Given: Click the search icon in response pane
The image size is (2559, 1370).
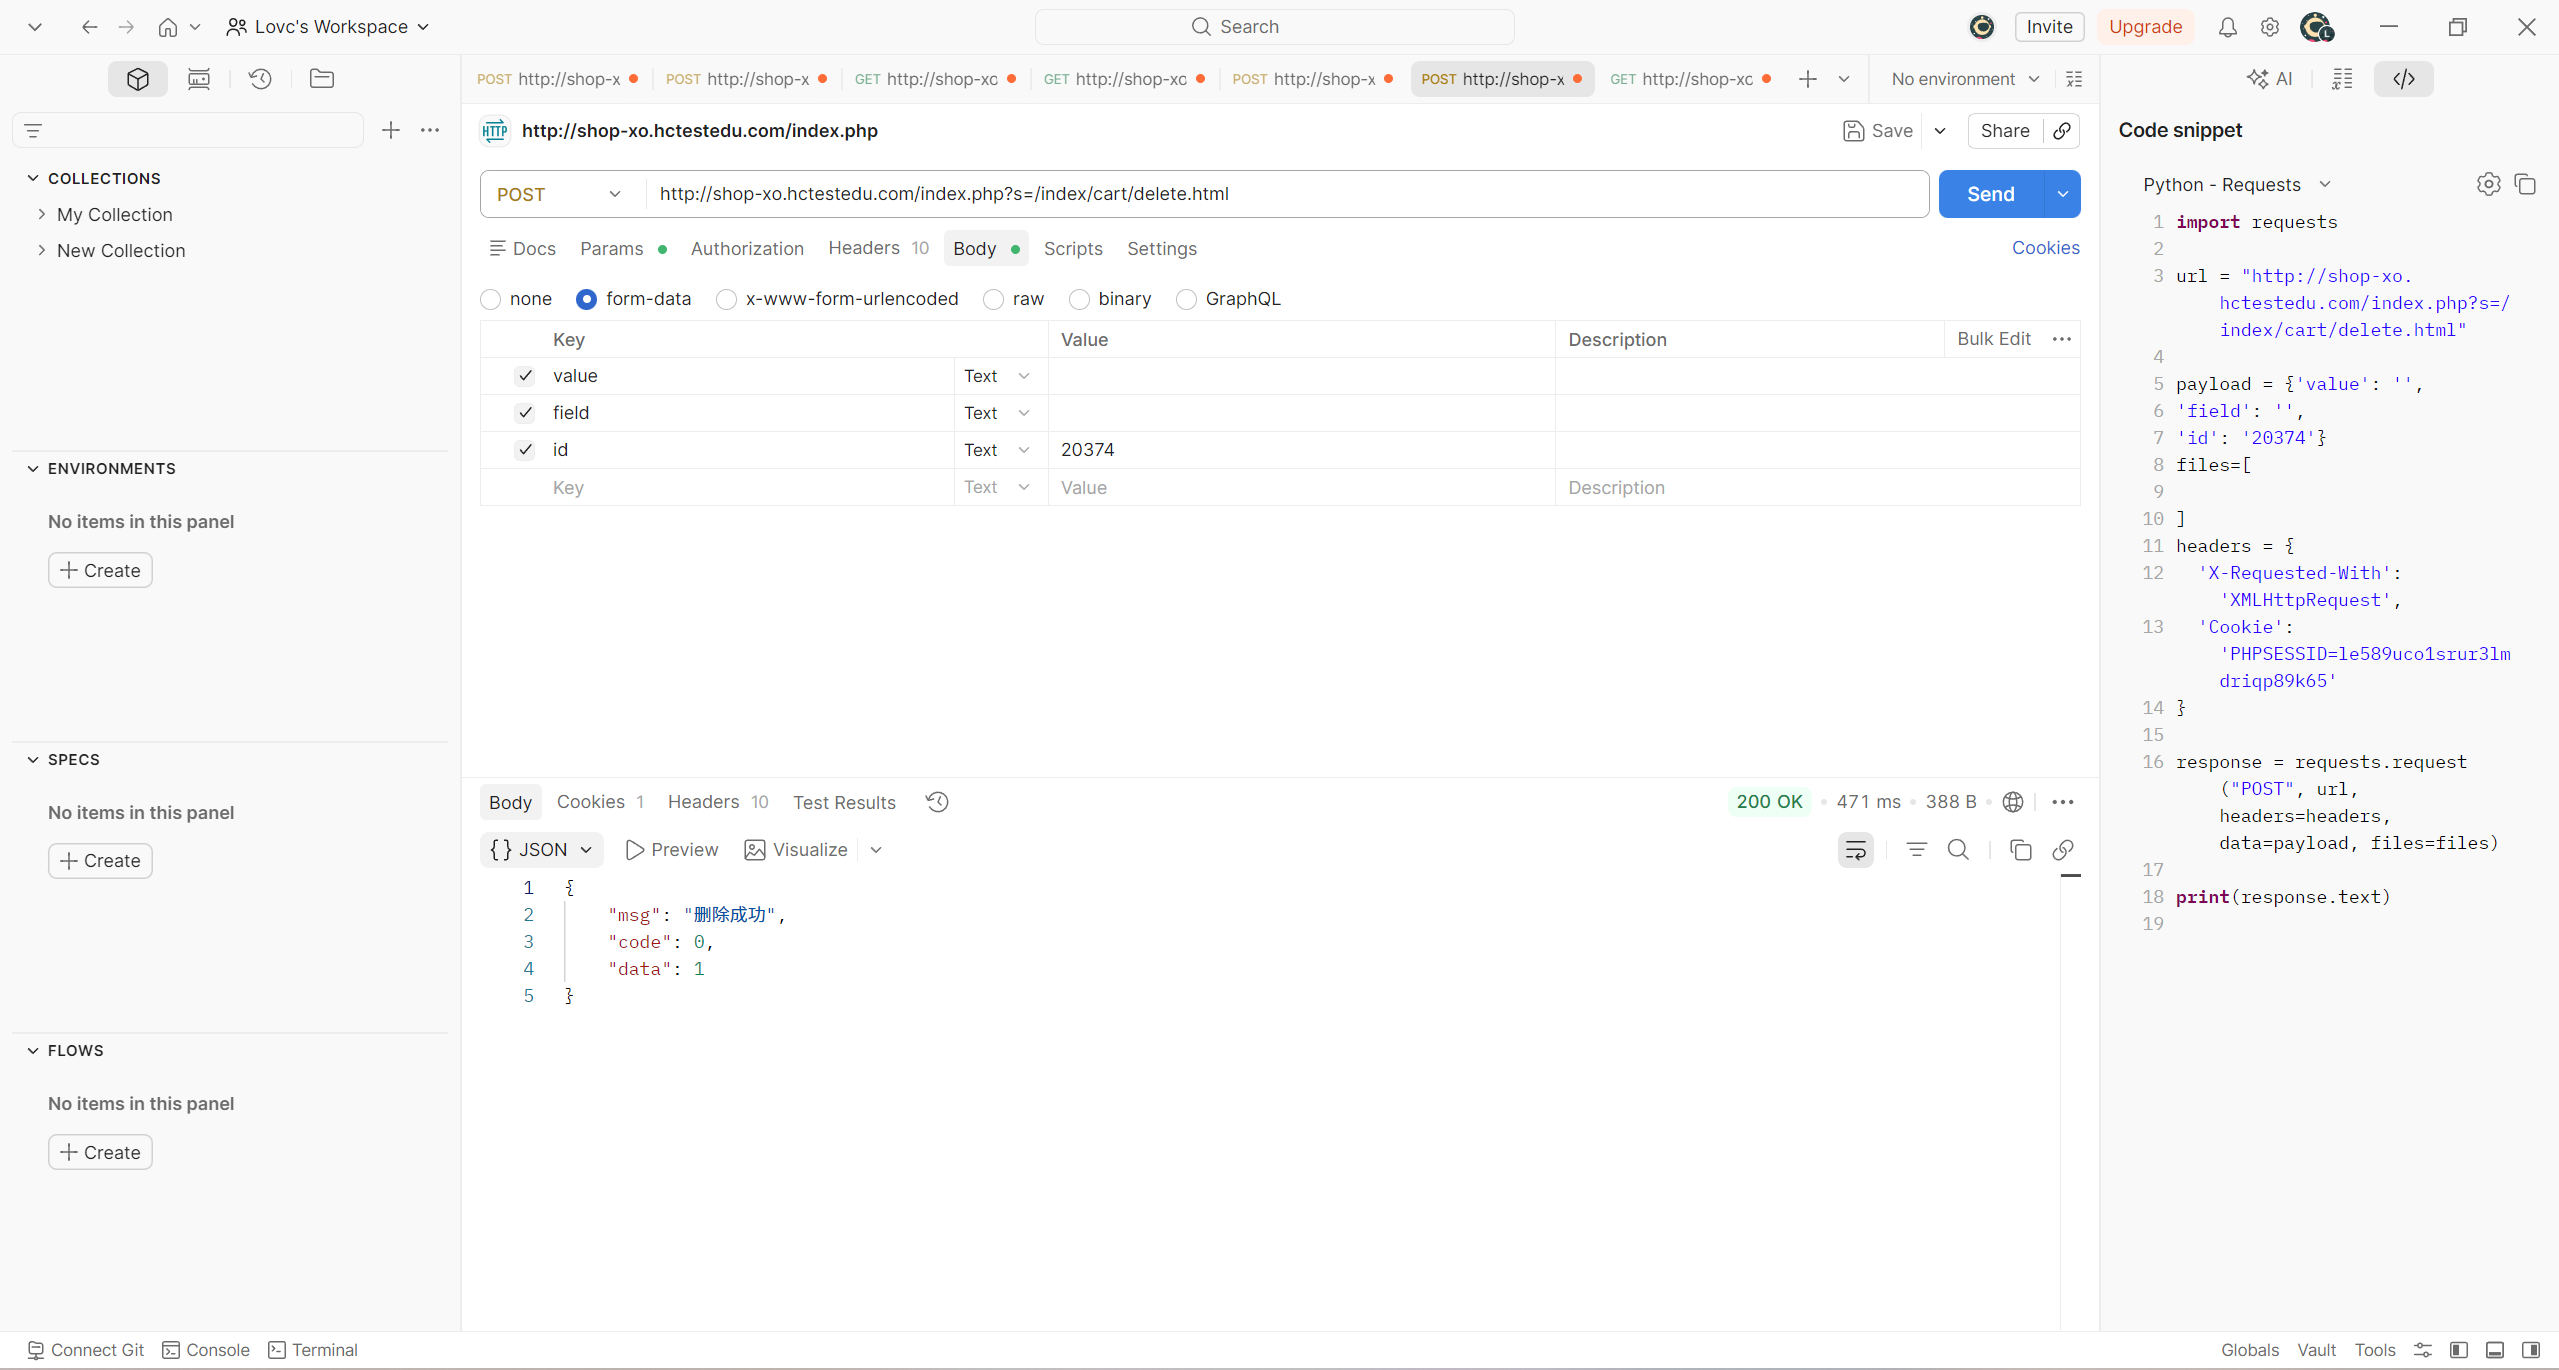Looking at the screenshot, I should 1958,850.
